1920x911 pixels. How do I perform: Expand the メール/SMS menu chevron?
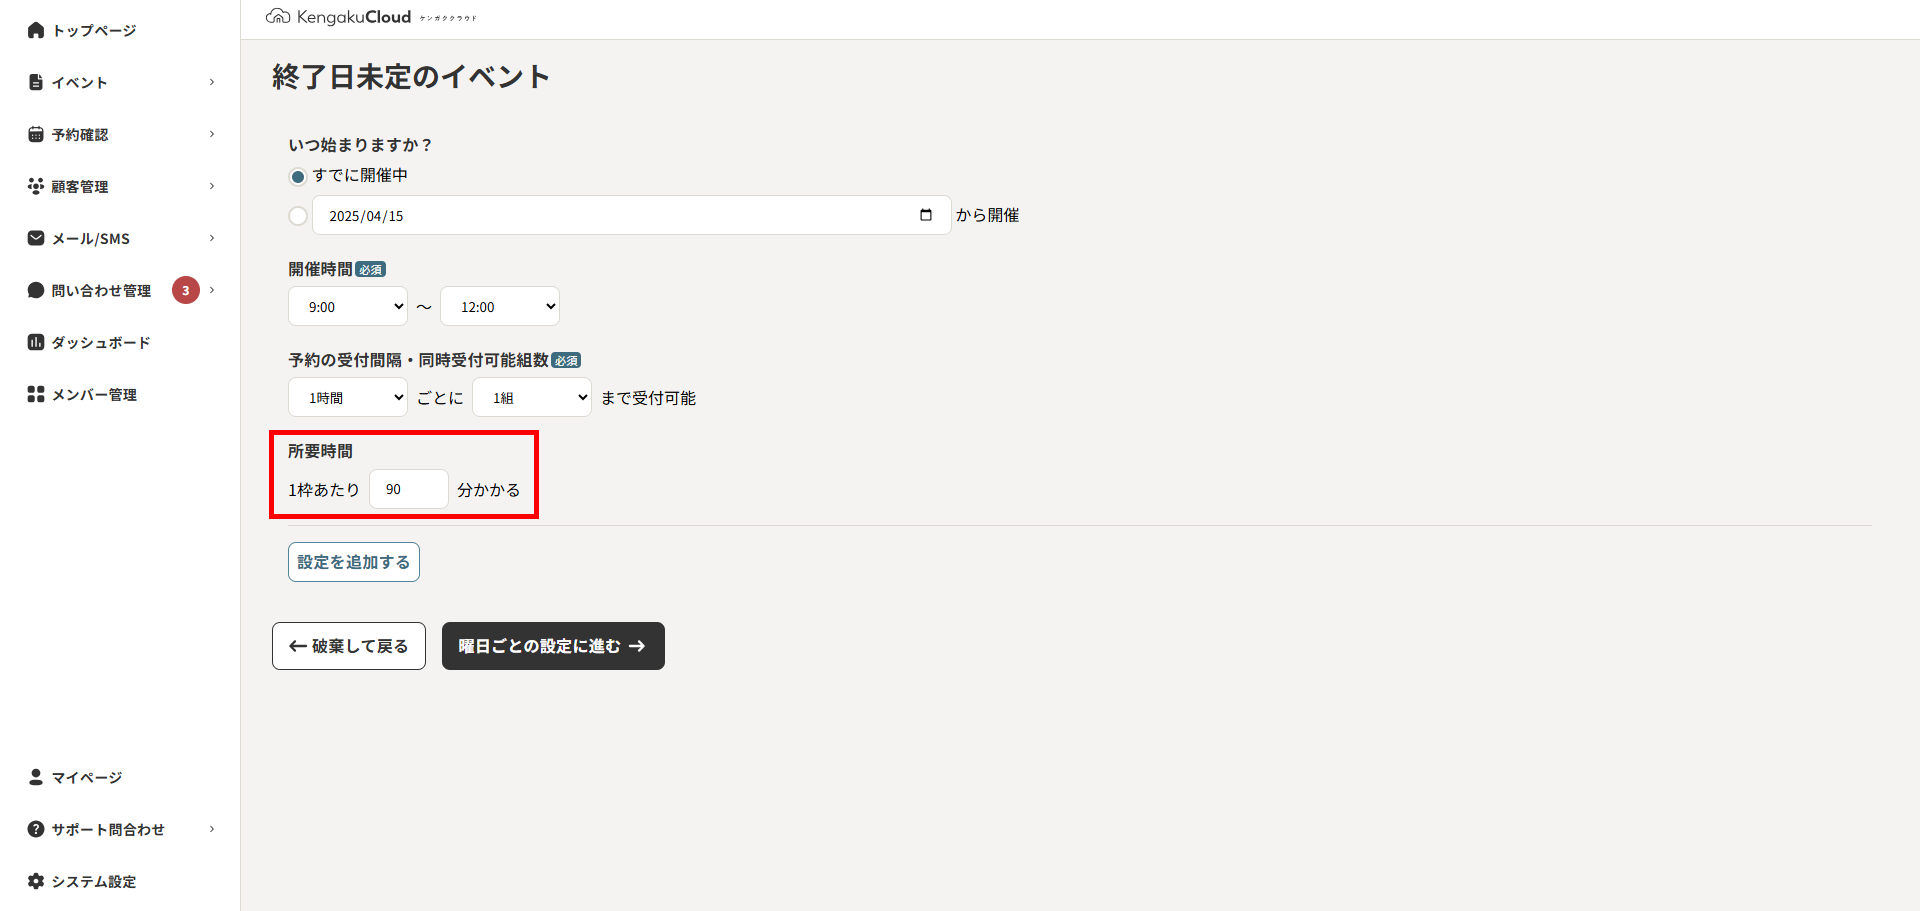pos(212,238)
